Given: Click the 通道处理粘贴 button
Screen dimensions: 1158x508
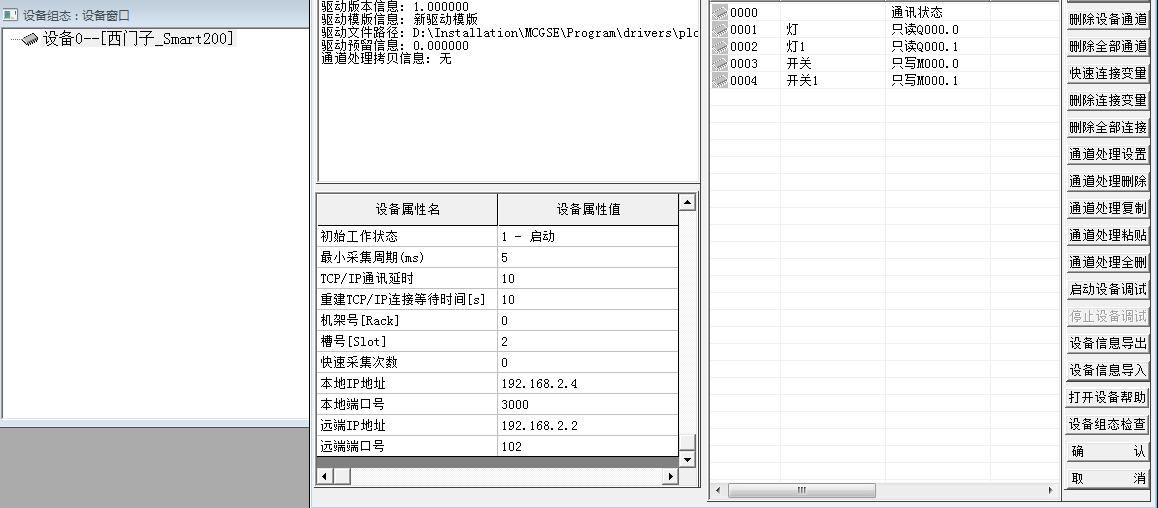Looking at the screenshot, I should (x=1108, y=235).
